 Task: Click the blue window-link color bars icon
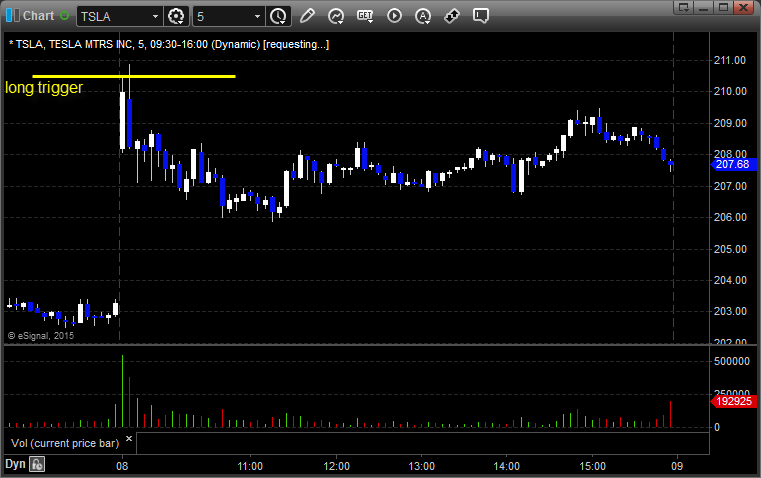13,16
